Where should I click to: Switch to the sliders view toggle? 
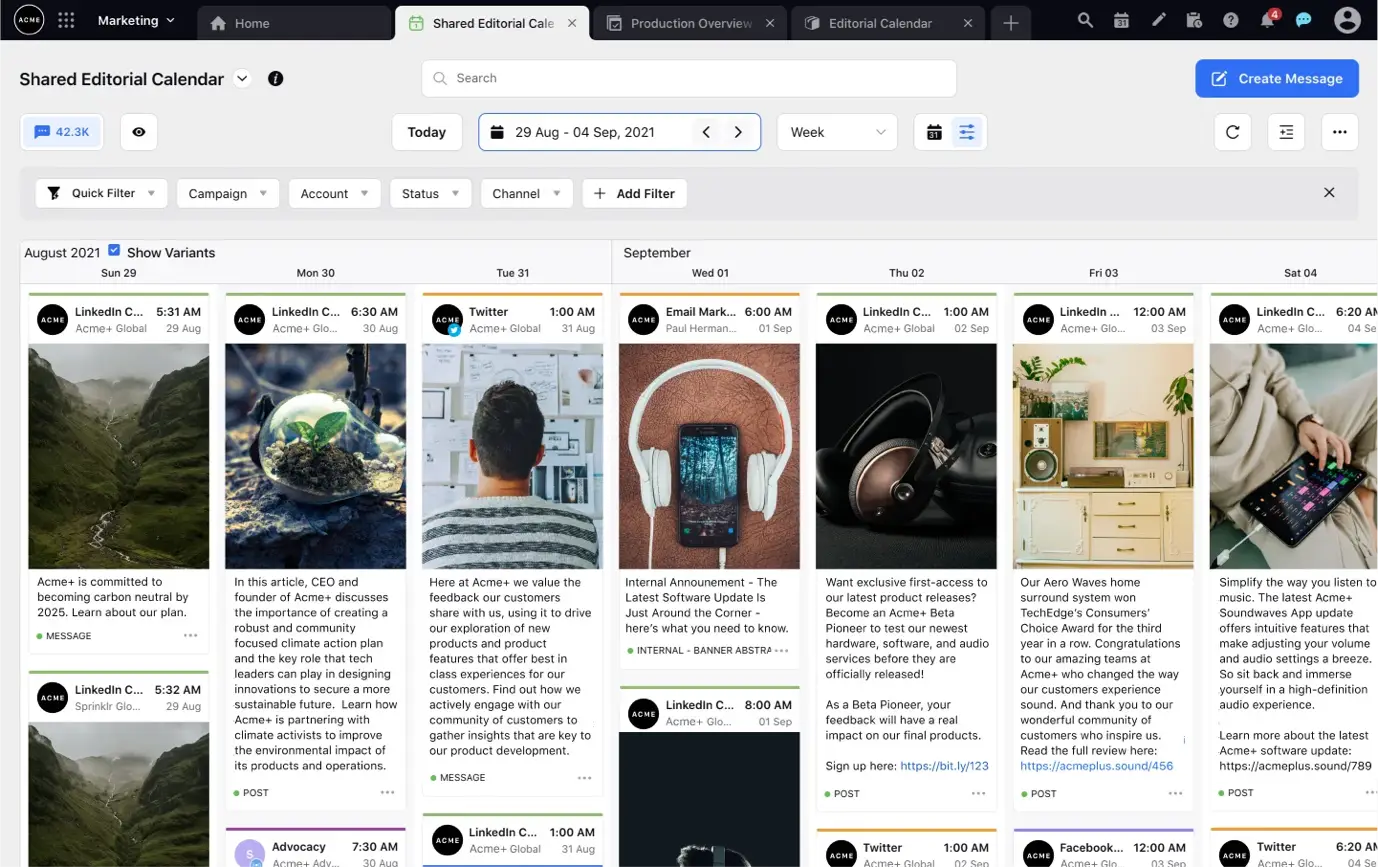point(967,132)
